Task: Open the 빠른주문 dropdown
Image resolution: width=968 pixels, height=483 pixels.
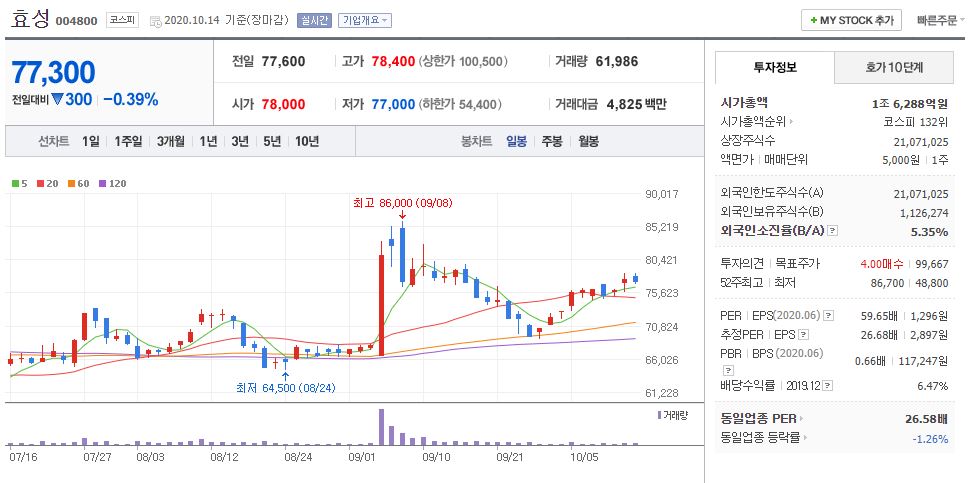Action: click(941, 20)
